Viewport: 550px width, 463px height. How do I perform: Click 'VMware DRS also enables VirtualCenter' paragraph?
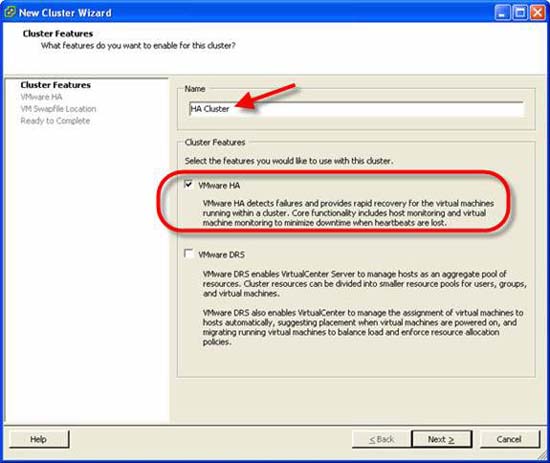point(363,327)
